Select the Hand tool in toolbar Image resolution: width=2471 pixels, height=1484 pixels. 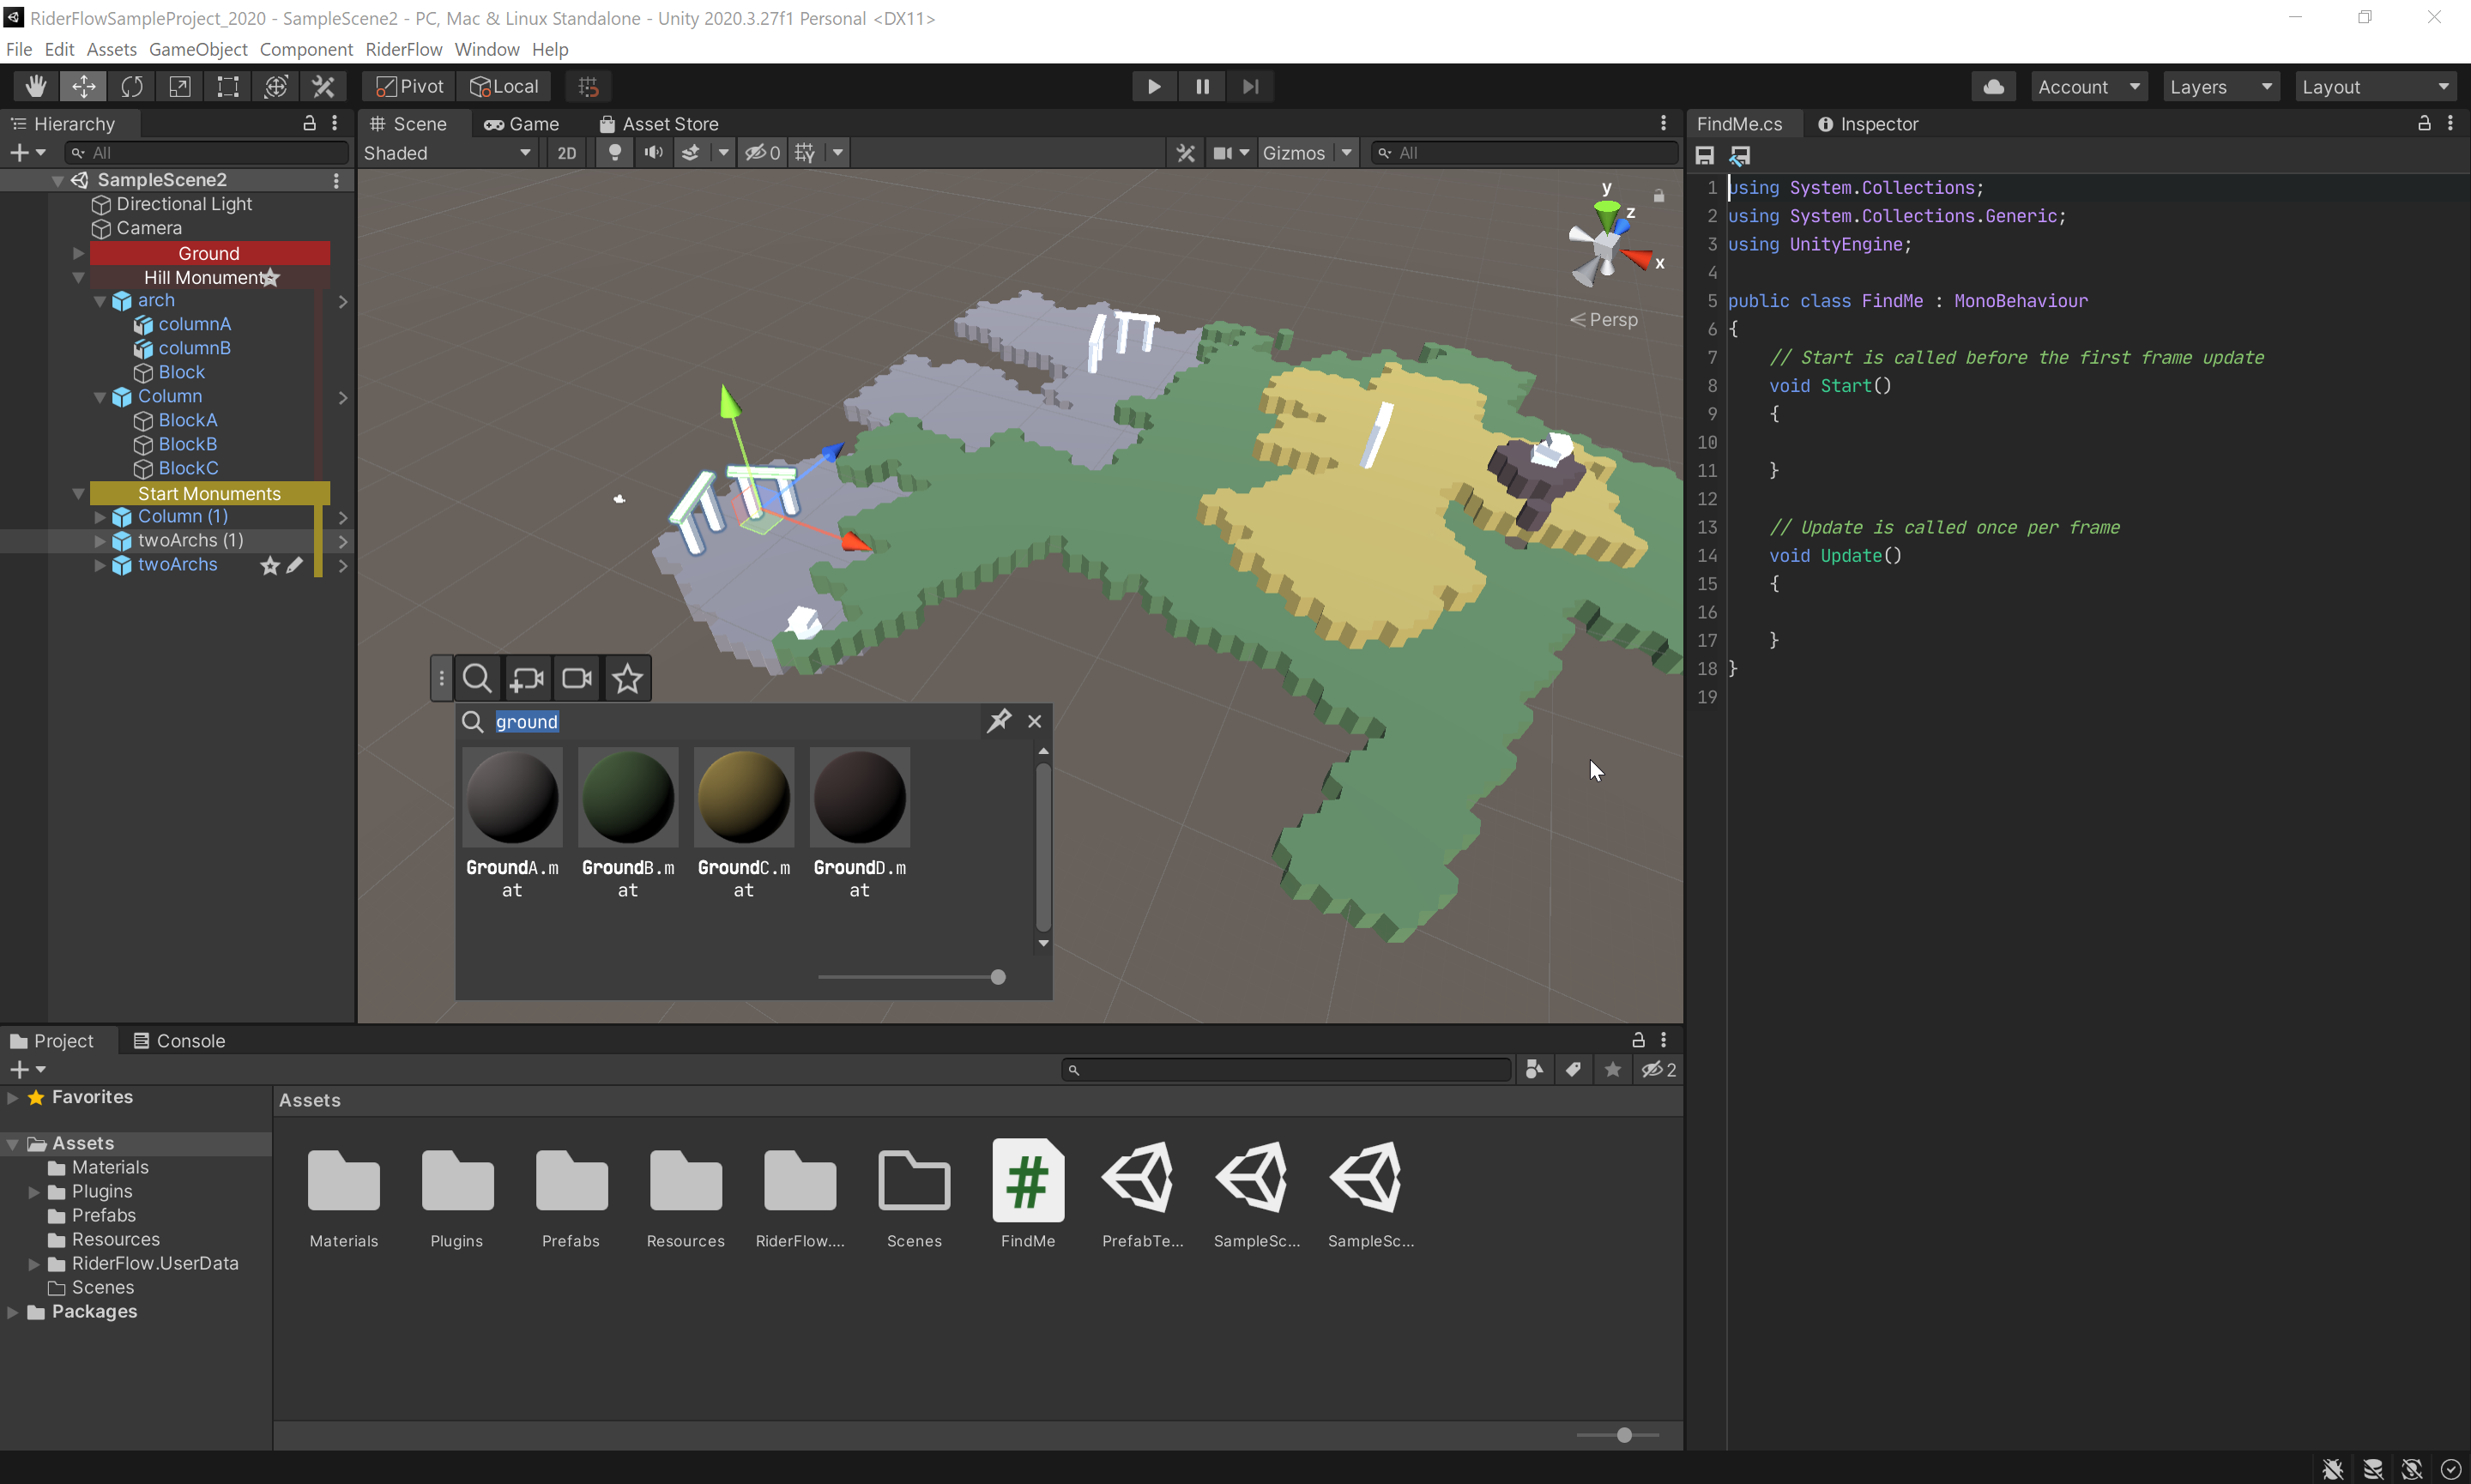click(x=36, y=87)
